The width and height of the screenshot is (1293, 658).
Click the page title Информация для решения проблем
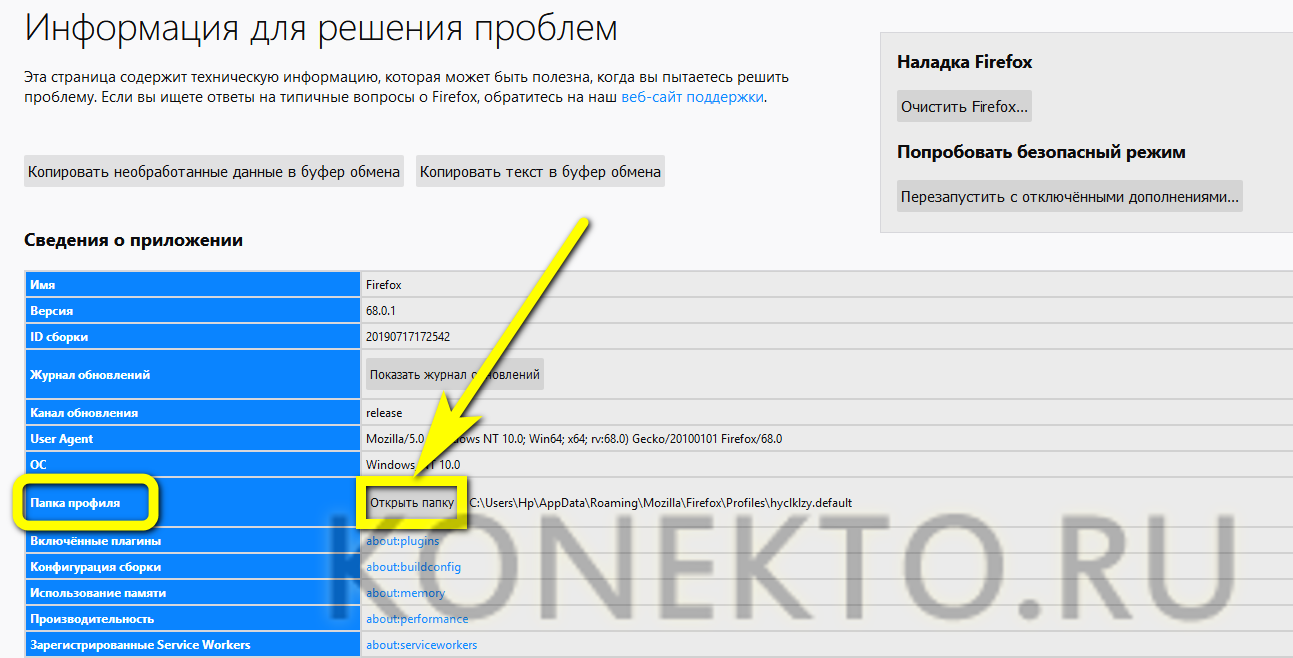[321, 27]
